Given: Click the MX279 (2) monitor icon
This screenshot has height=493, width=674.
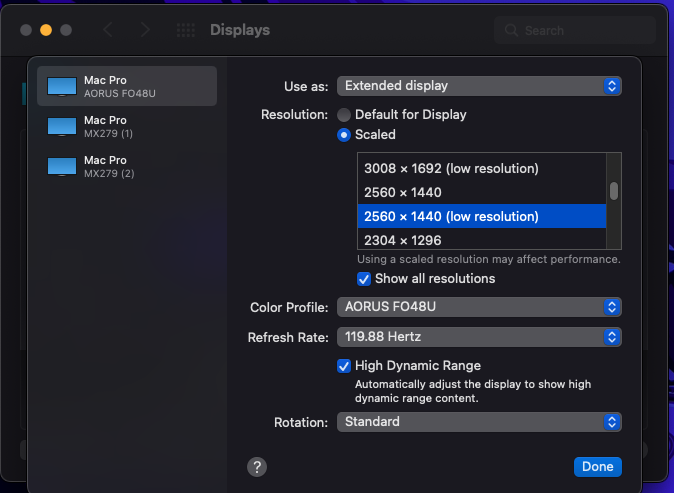Looking at the screenshot, I should click(x=62, y=166).
